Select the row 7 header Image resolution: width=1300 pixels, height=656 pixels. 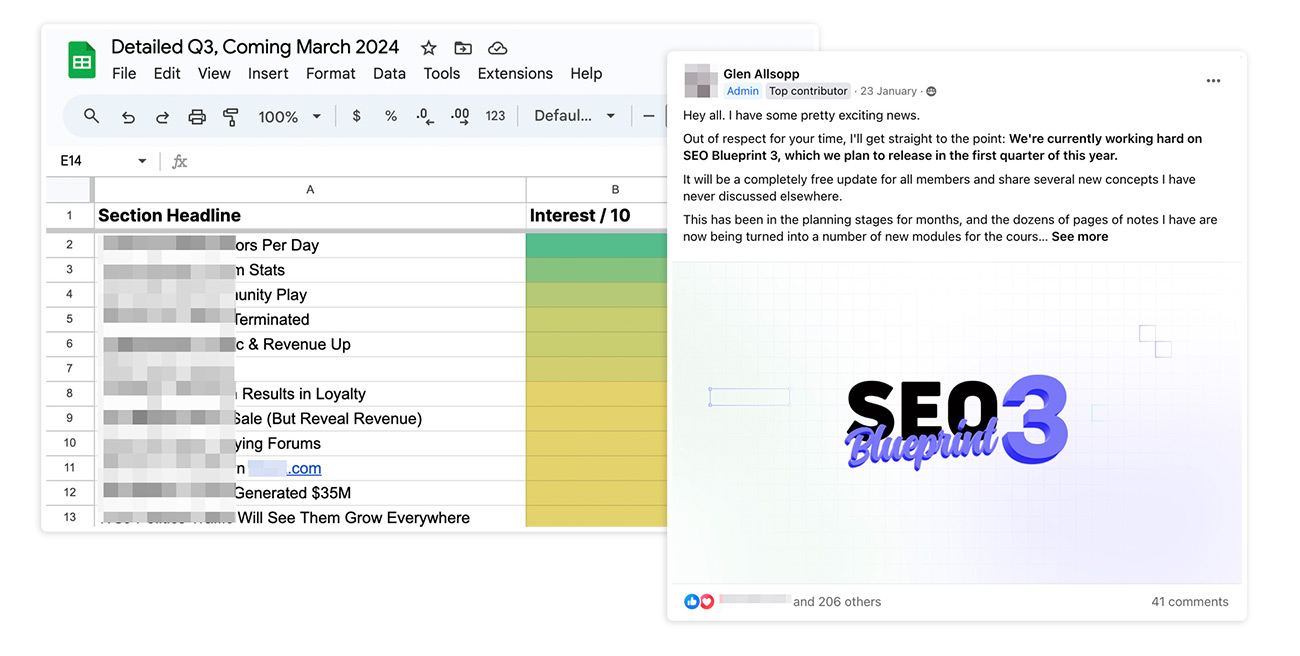coord(70,369)
